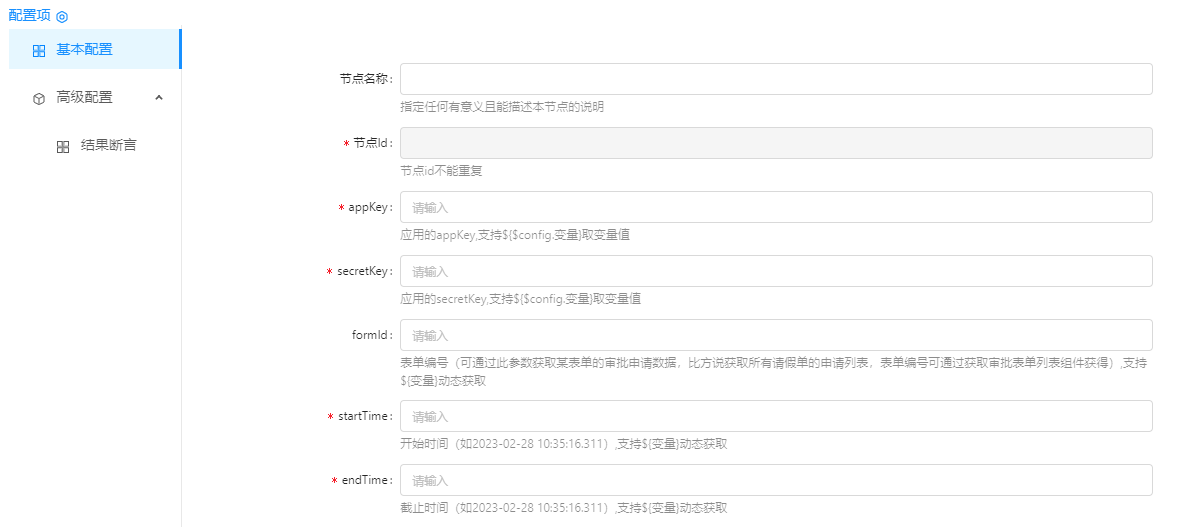Click the formId input box
Image resolution: width=1198 pixels, height=527 pixels.
(x=776, y=335)
